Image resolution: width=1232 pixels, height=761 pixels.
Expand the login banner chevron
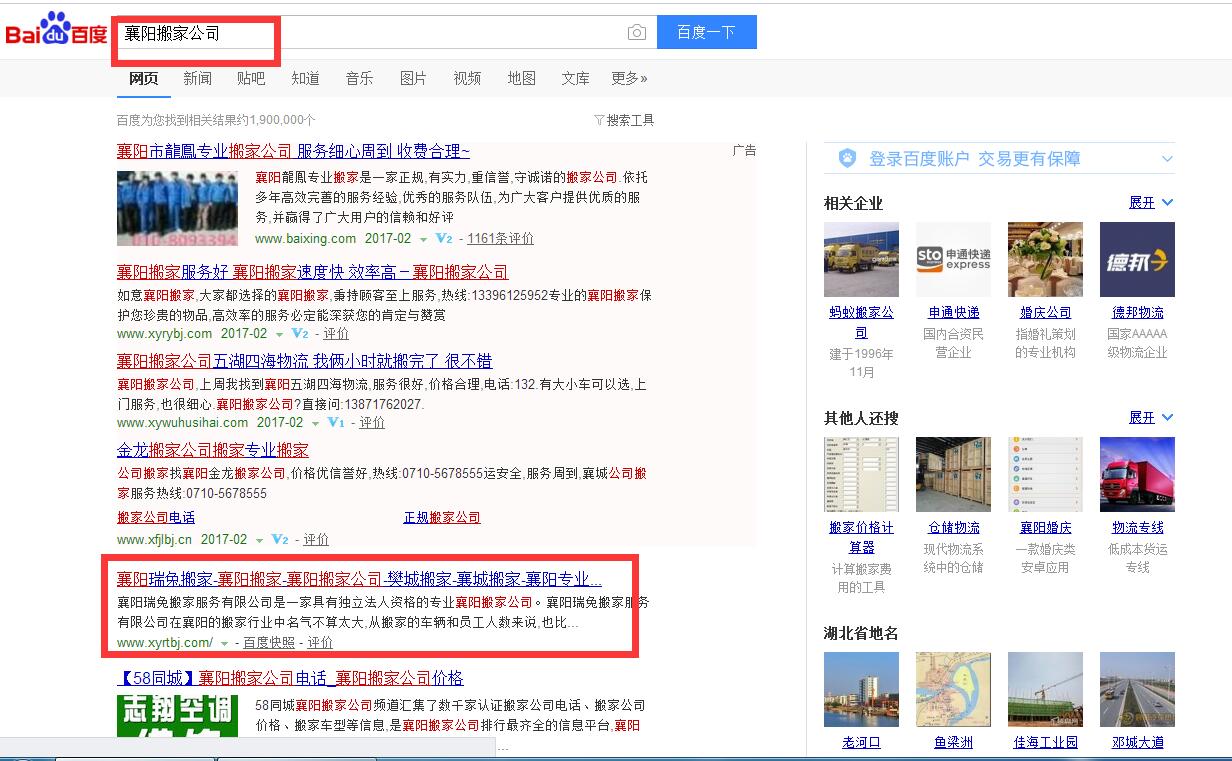coord(1167,159)
